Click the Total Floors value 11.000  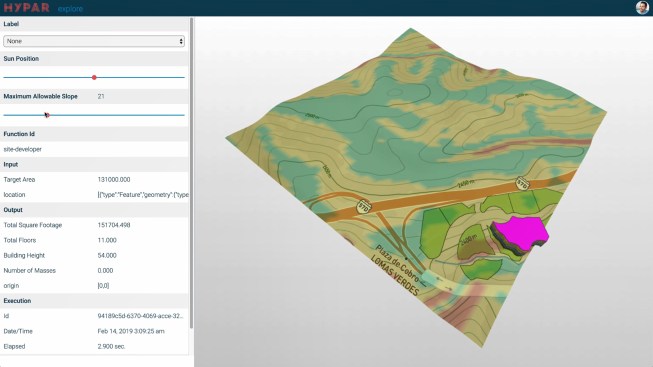(x=107, y=240)
